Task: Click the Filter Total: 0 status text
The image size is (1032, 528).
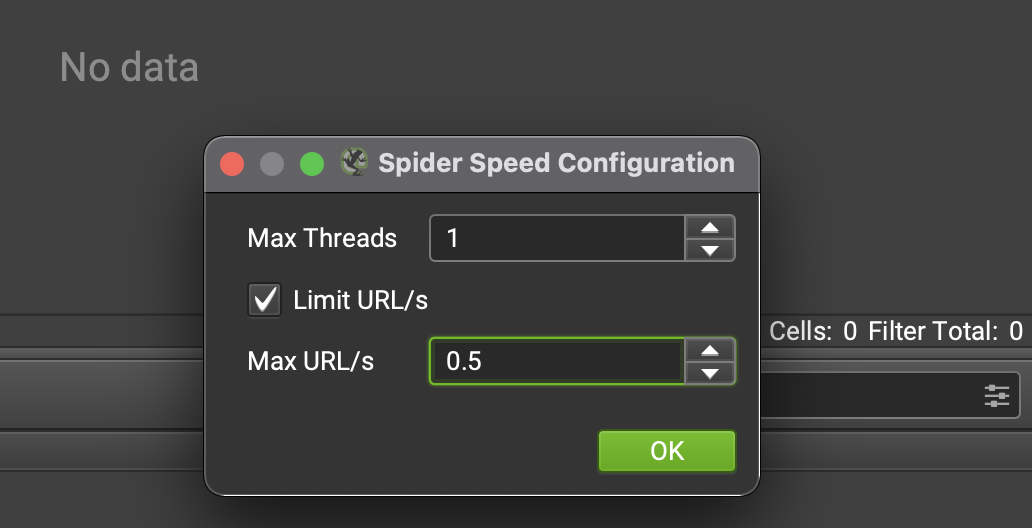Action: (x=946, y=331)
